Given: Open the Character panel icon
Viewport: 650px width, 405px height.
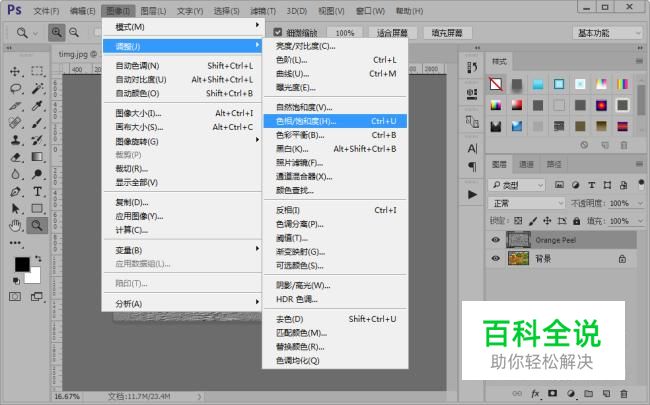Looking at the screenshot, I should (472, 148).
